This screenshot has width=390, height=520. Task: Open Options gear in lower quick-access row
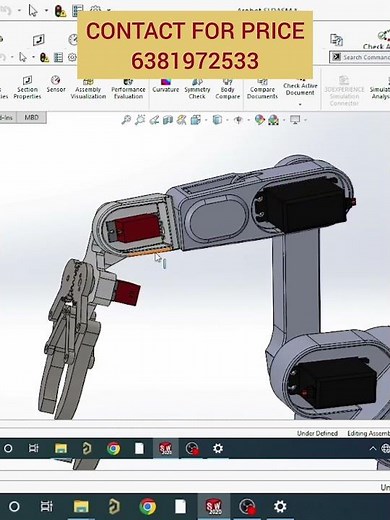[72, 58]
